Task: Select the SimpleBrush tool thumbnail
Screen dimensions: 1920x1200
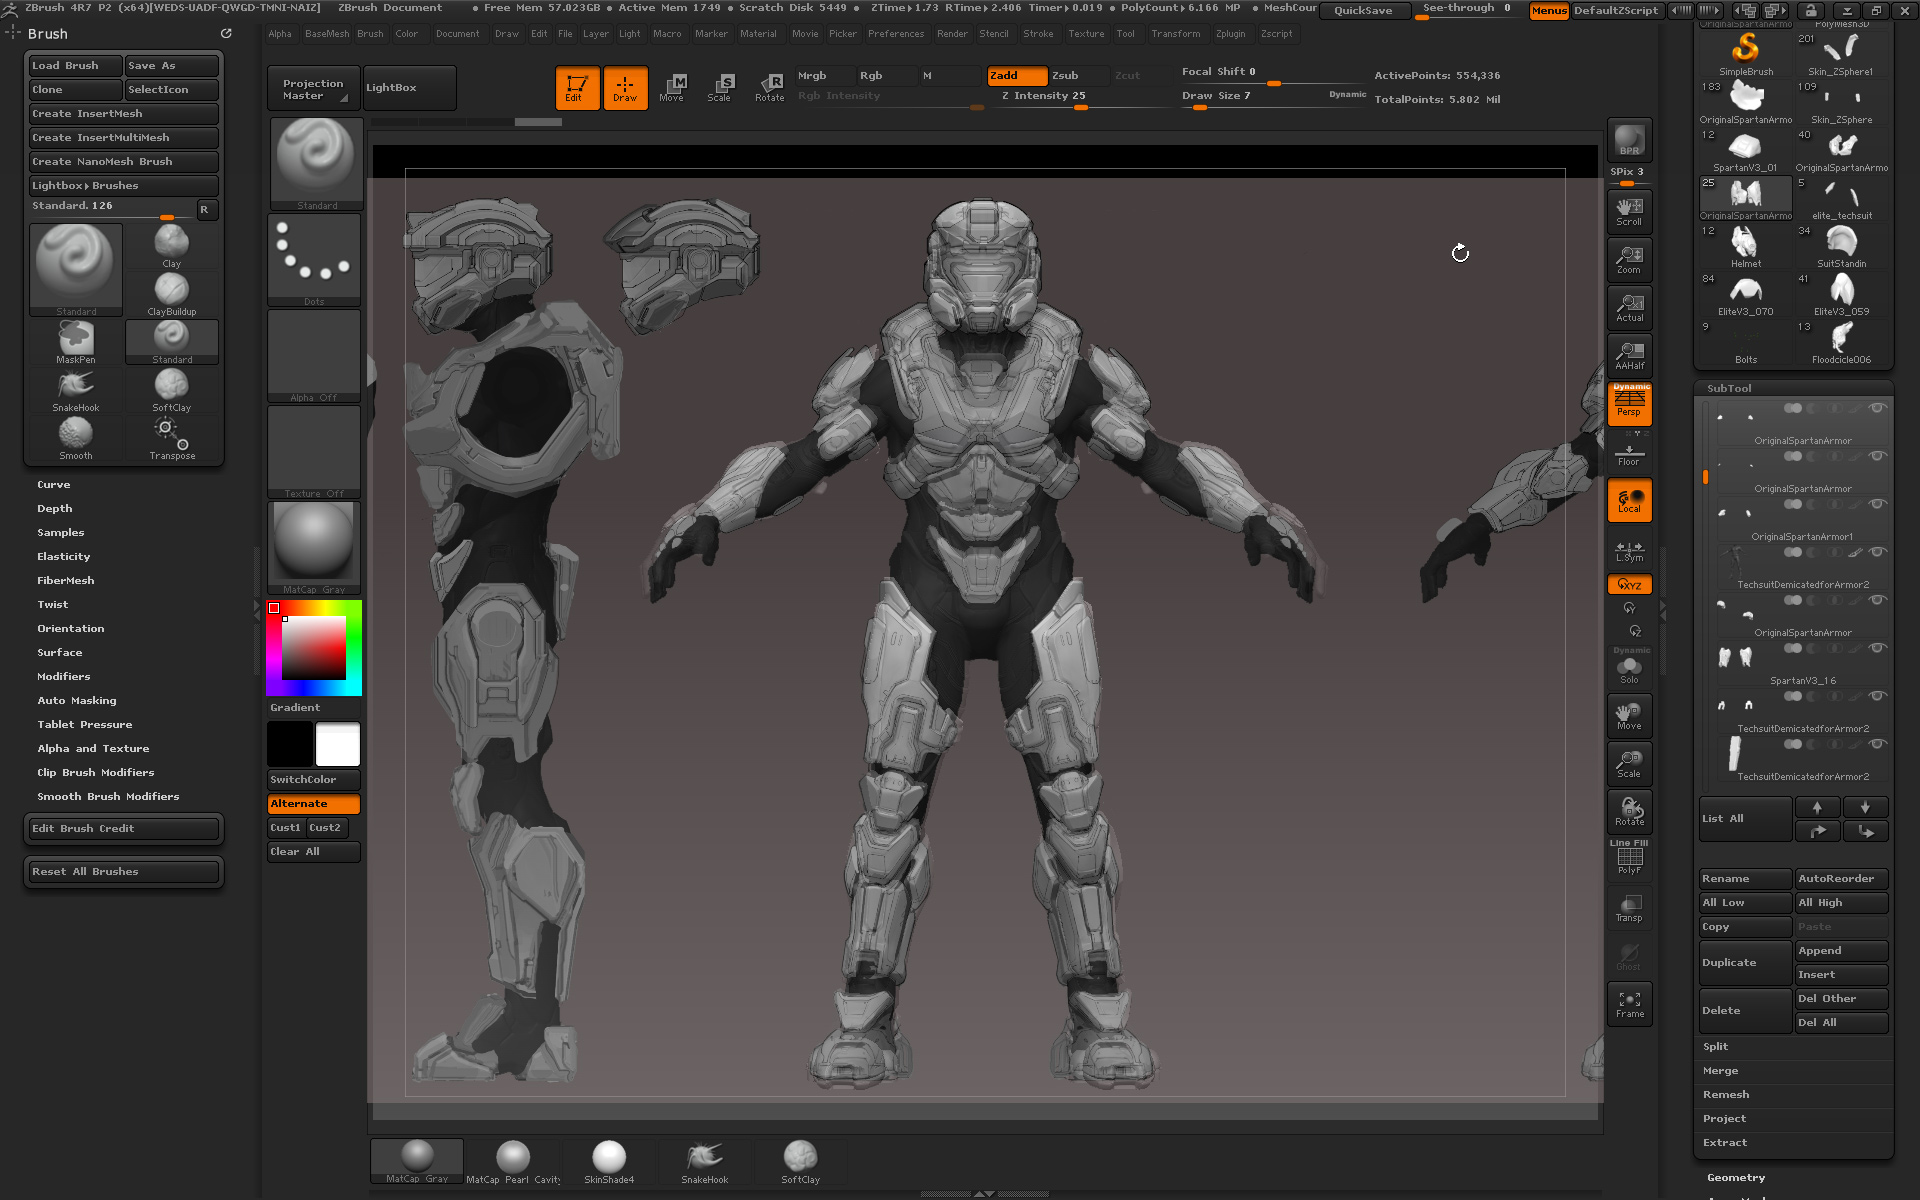Action: pyautogui.click(x=1746, y=54)
